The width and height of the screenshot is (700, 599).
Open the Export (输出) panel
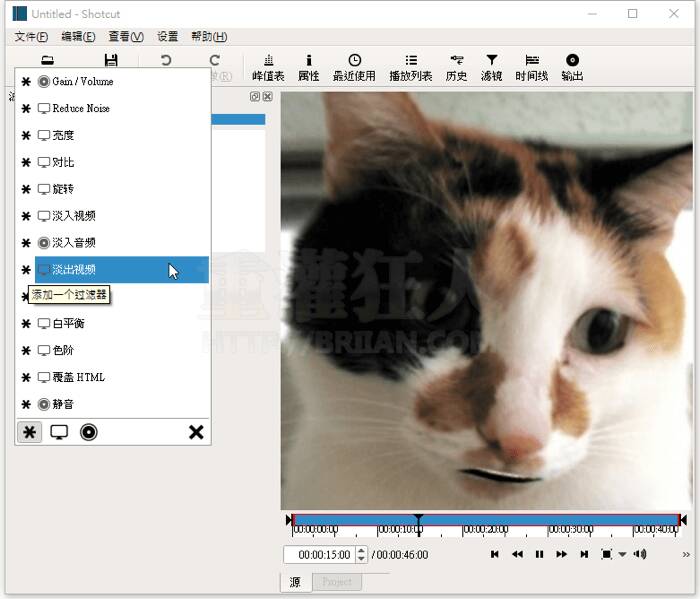(572, 68)
